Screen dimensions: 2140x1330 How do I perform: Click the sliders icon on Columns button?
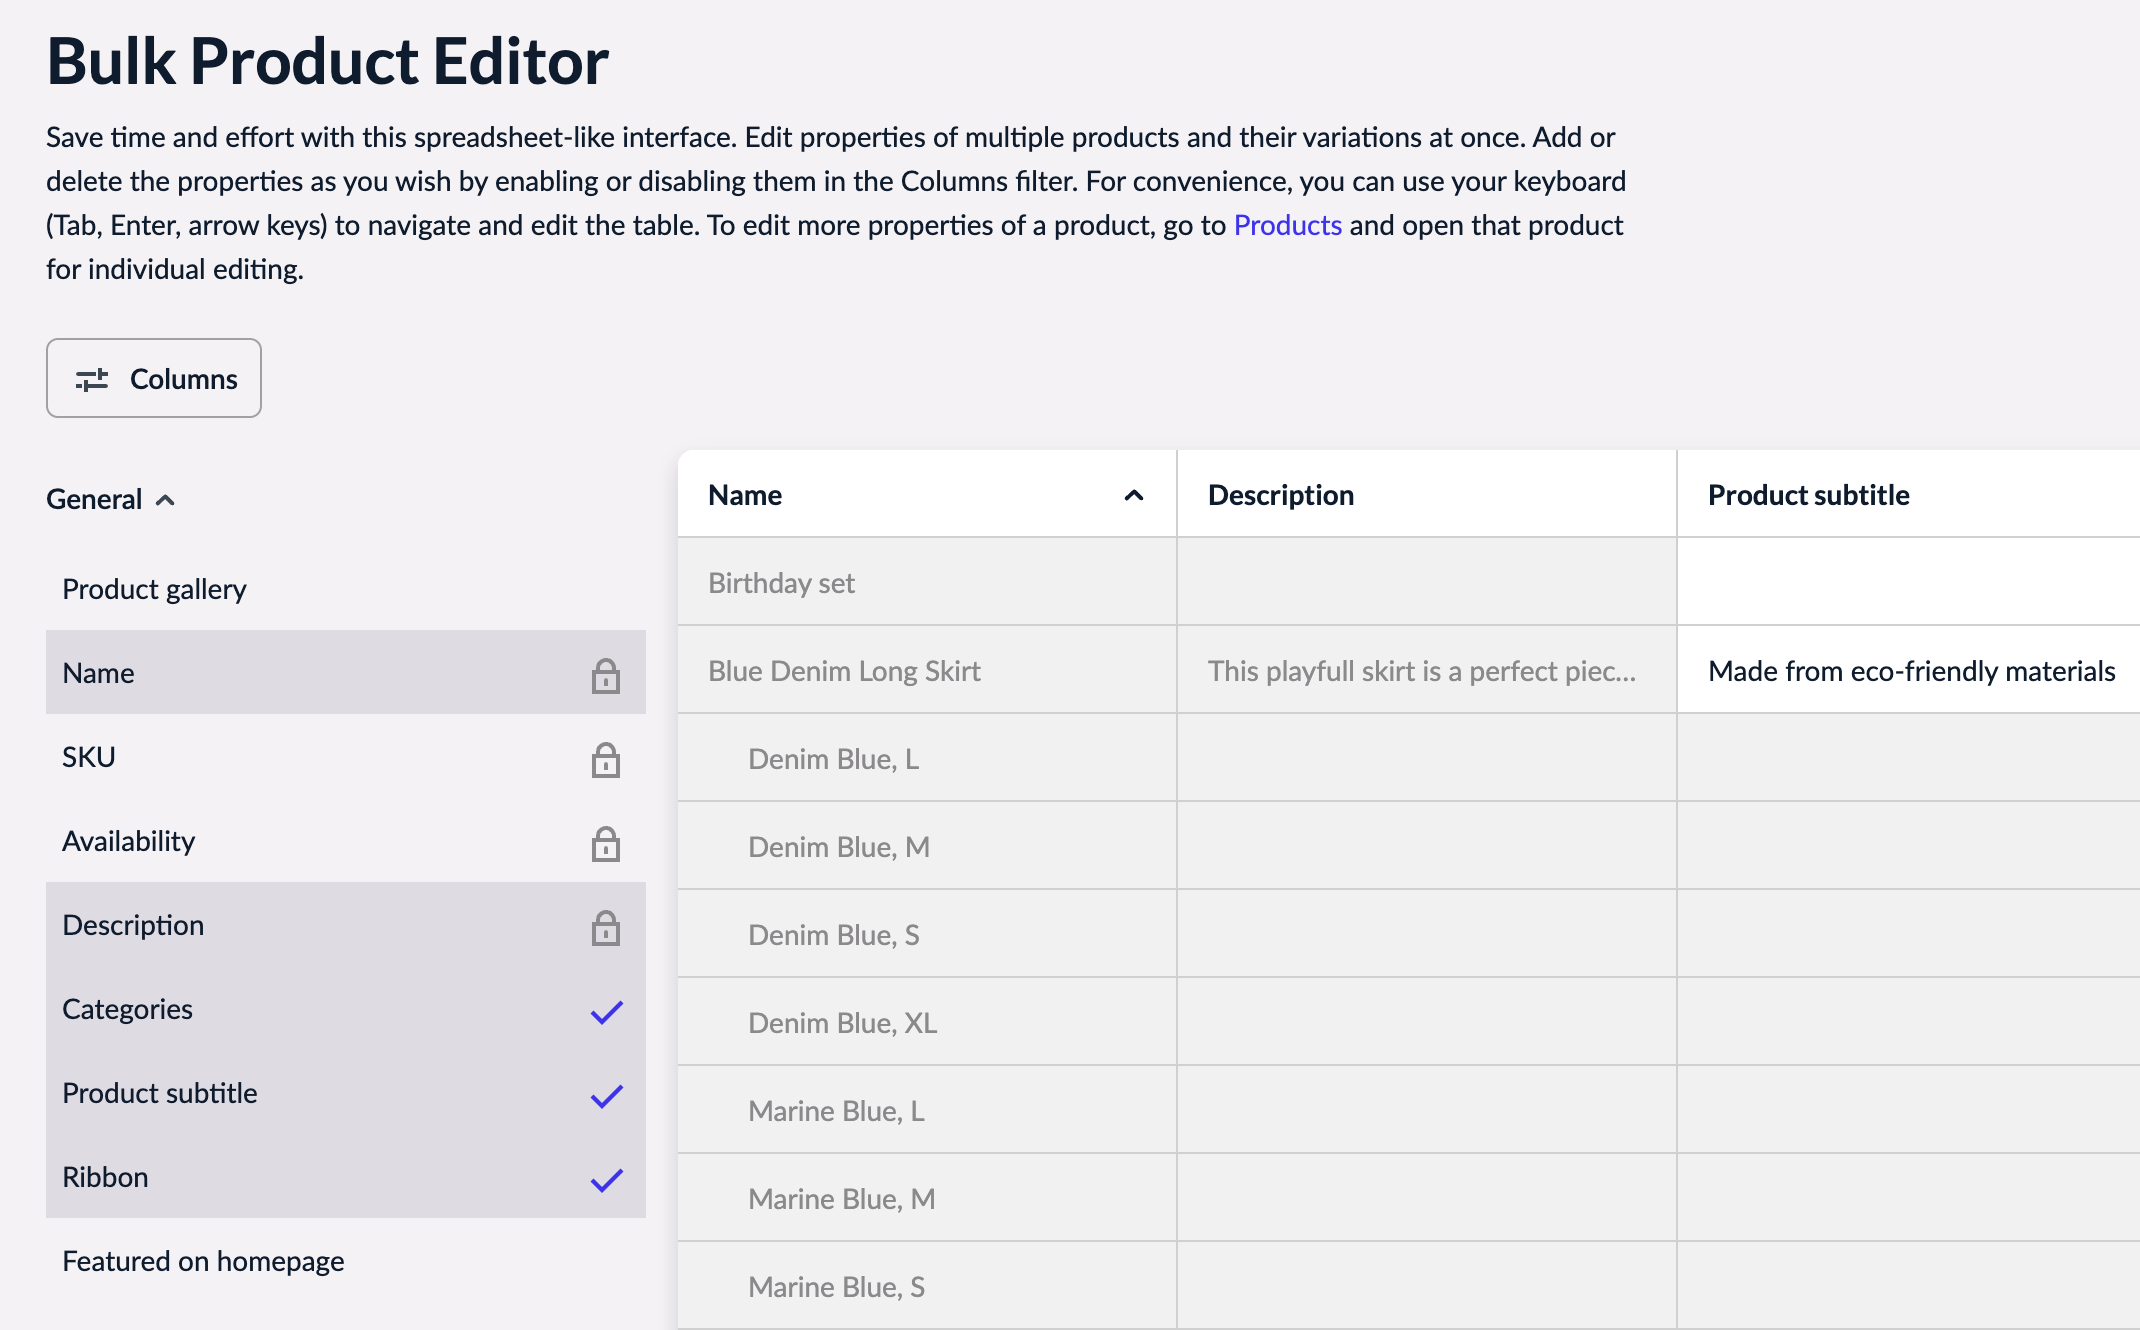click(x=92, y=380)
